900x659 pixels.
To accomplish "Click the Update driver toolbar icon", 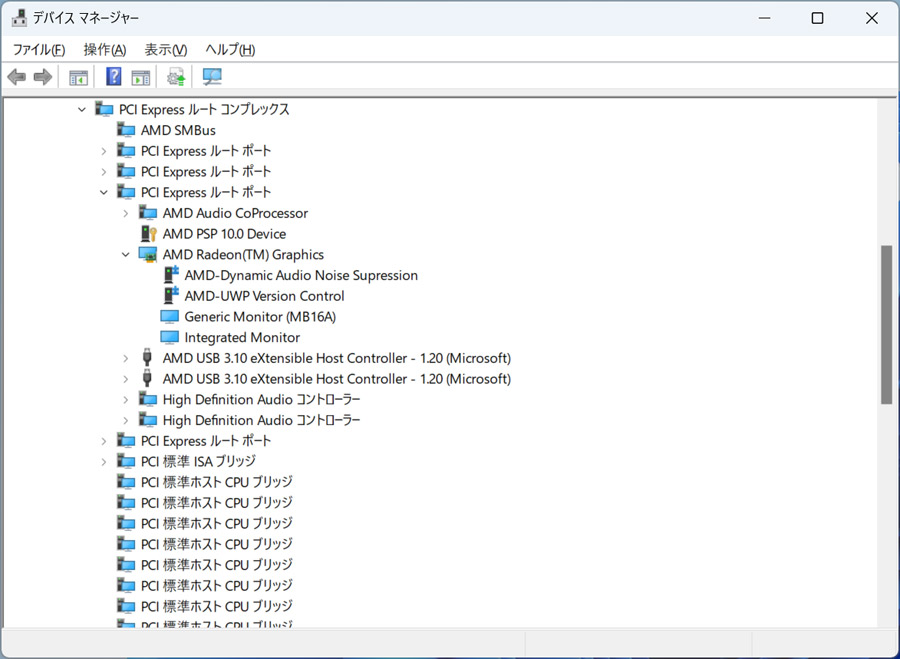I will pos(176,76).
